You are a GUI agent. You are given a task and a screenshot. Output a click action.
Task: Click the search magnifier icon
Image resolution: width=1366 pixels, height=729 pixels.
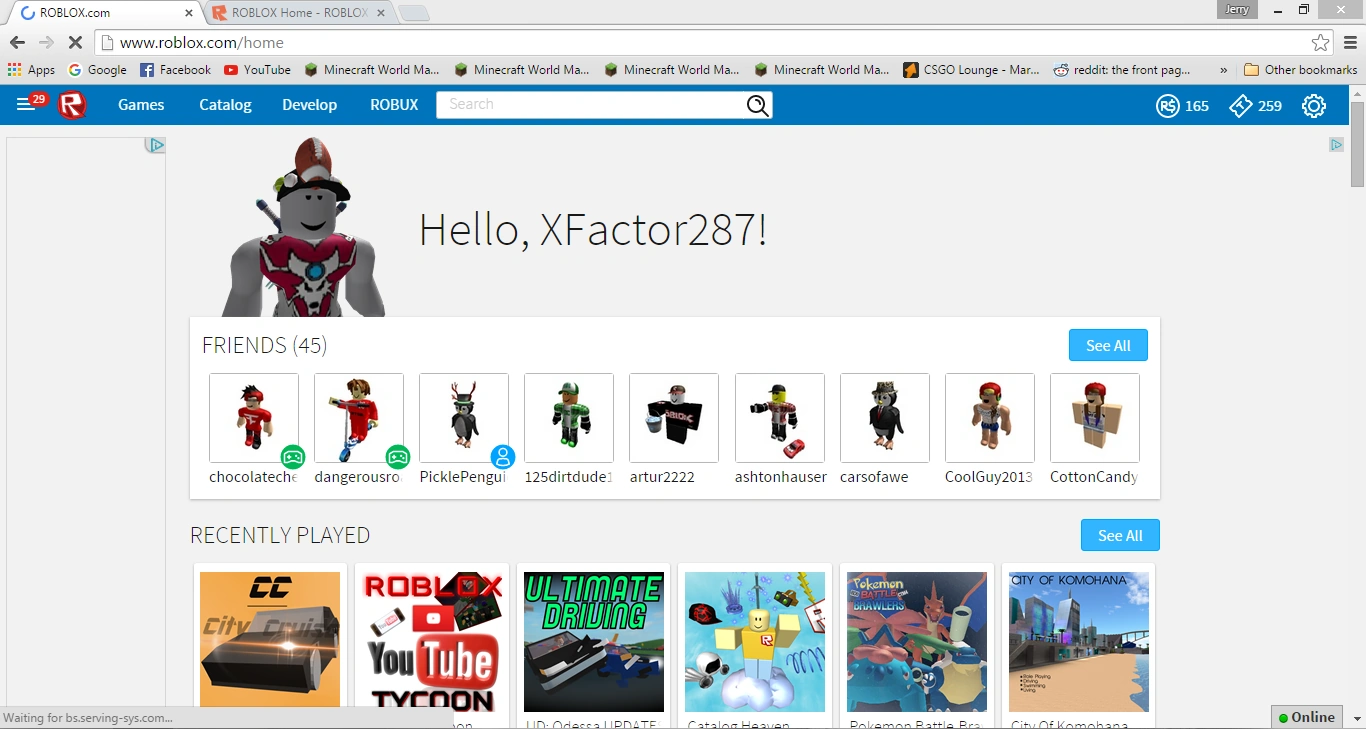[757, 105]
